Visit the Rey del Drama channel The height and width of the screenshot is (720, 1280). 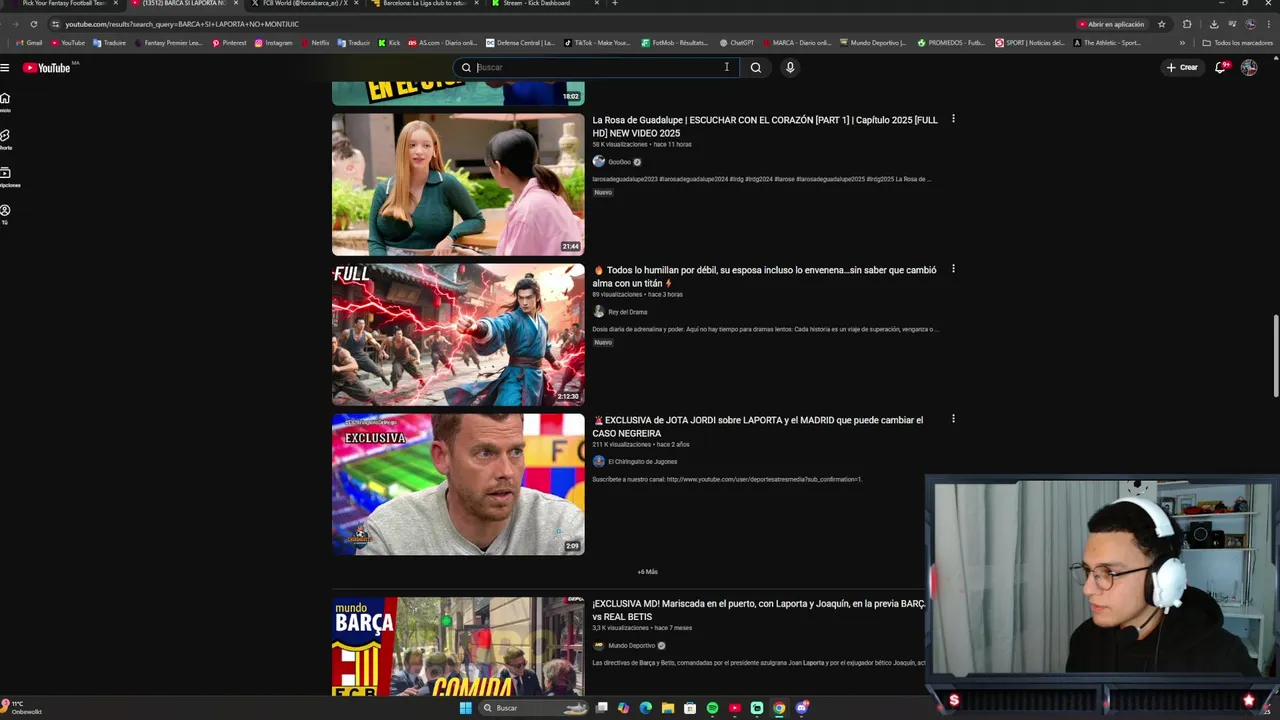coord(627,312)
